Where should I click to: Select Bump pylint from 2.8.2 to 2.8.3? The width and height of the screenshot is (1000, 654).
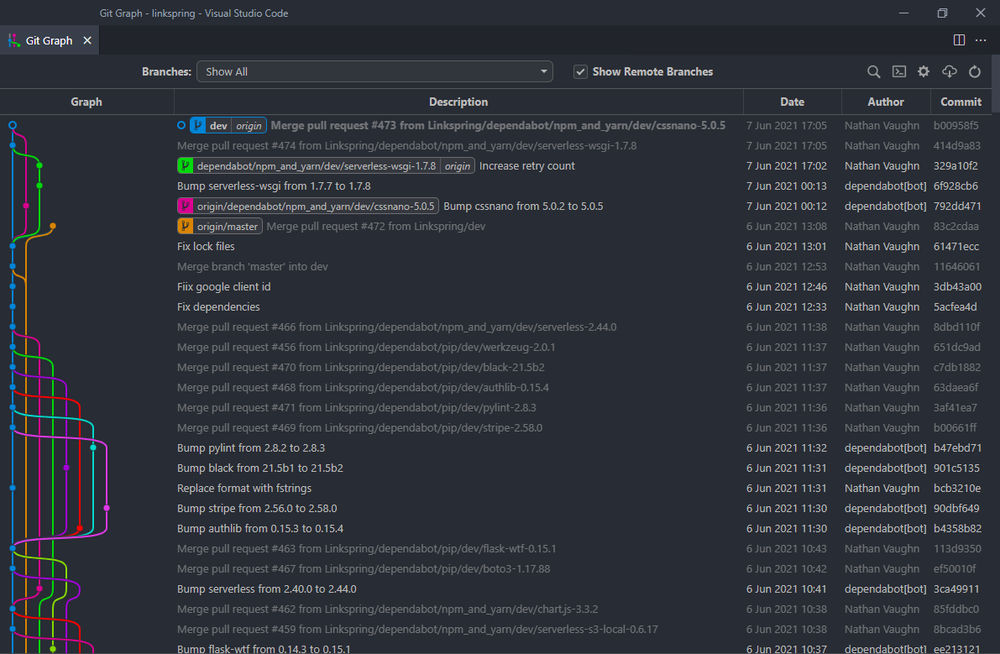click(x=251, y=448)
